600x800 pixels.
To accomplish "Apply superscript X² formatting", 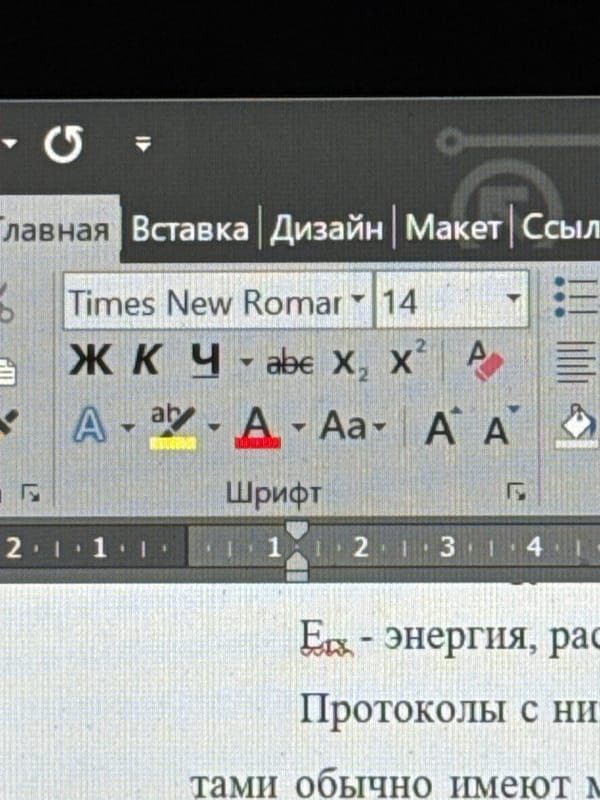I will (407, 358).
